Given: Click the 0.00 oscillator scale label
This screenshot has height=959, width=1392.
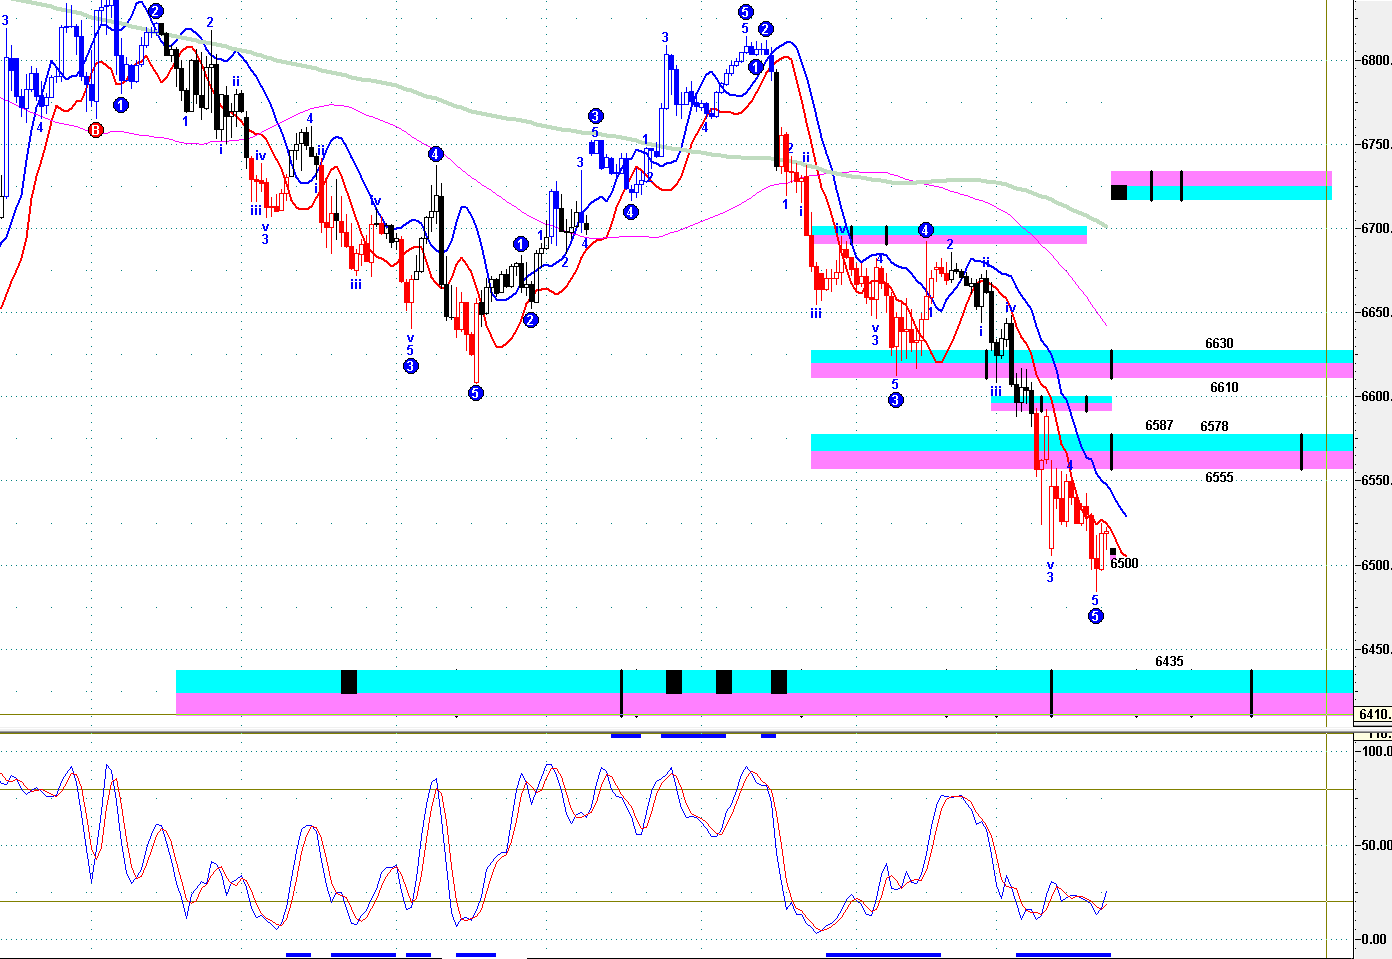Looking at the screenshot, I should (x=1374, y=939).
